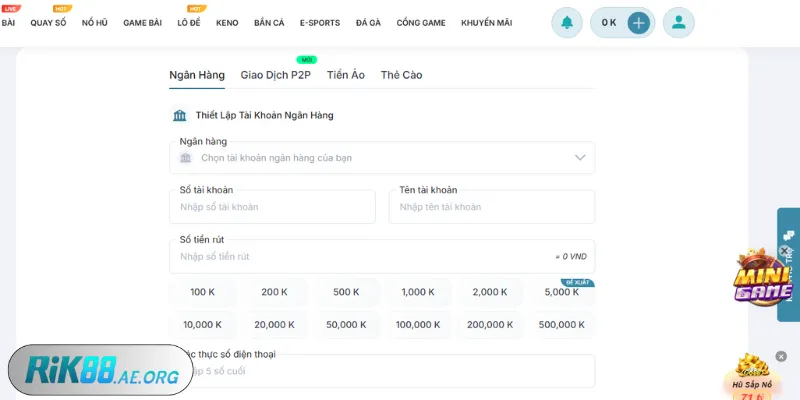Click the bank building icon beside Thiết Lập
Image resolution: width=800 pixels, height=400 pixels.
click(180, 115)
